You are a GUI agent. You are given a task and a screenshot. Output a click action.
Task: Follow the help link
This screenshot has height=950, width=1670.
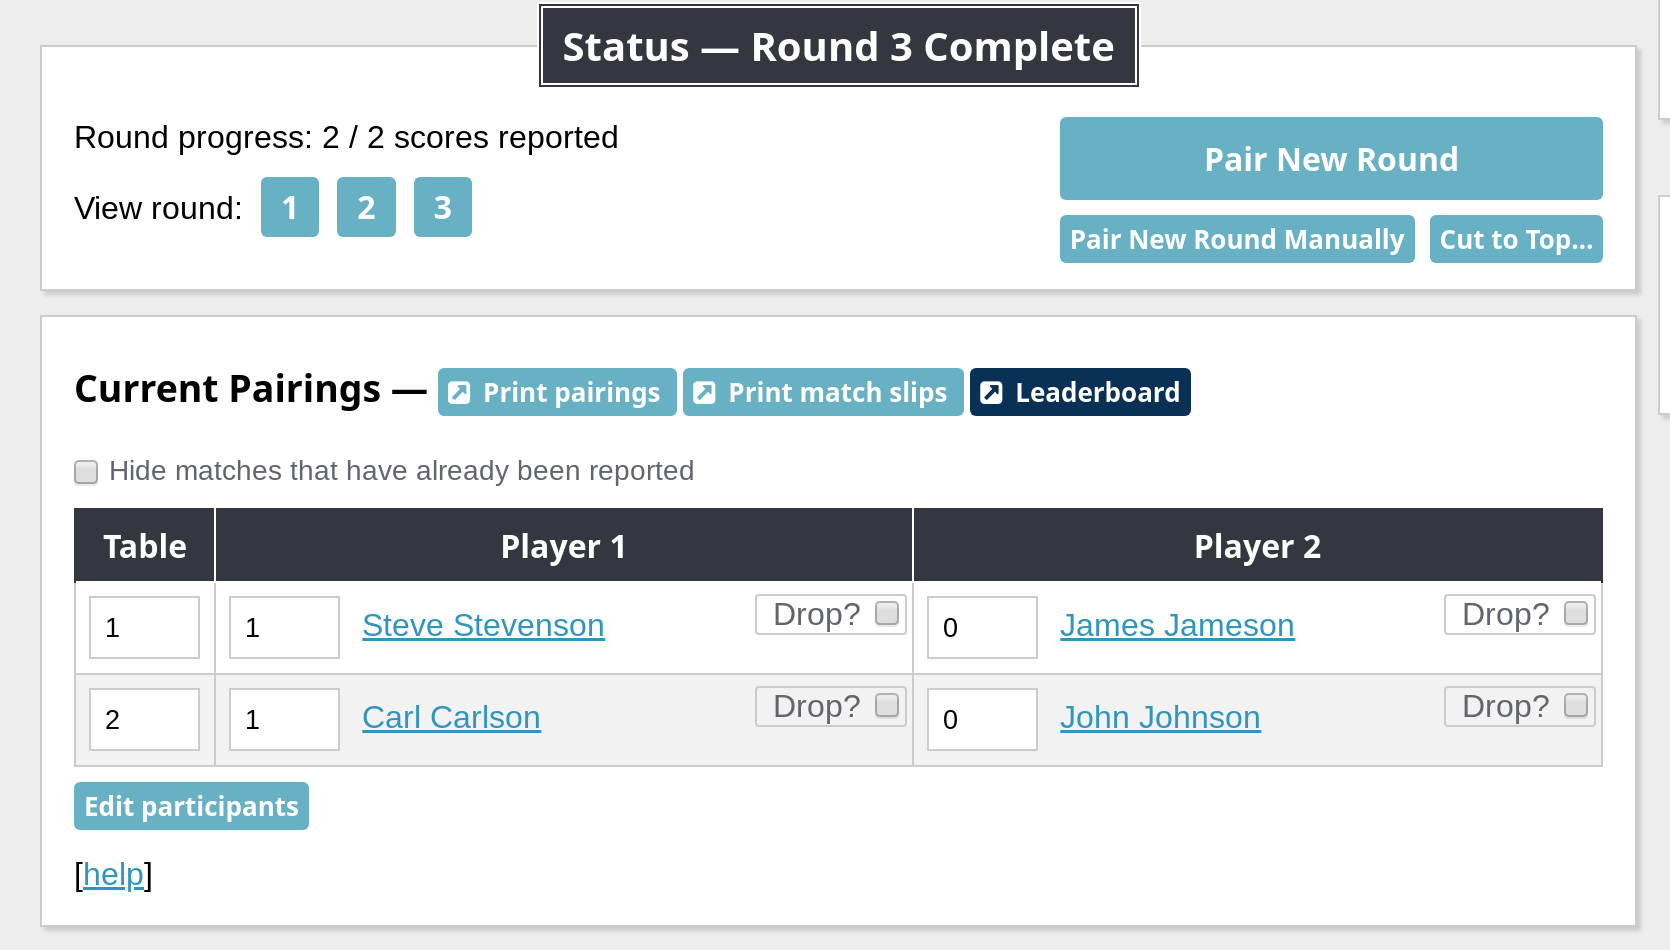click(x=113, y=875)
